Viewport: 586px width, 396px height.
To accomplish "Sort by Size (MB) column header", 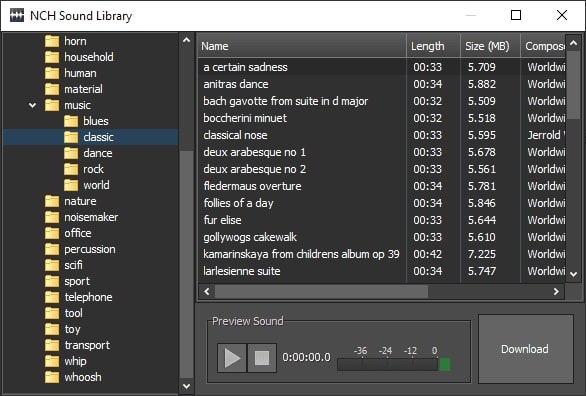I will click(490, 46).
